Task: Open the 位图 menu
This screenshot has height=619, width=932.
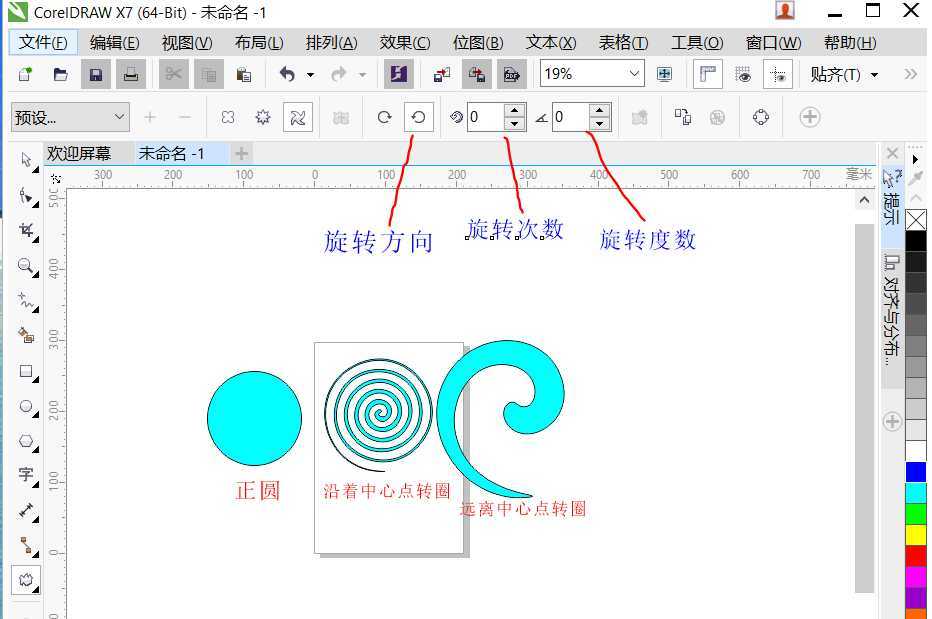Action: pyautogui.click(x=477, y=43)
